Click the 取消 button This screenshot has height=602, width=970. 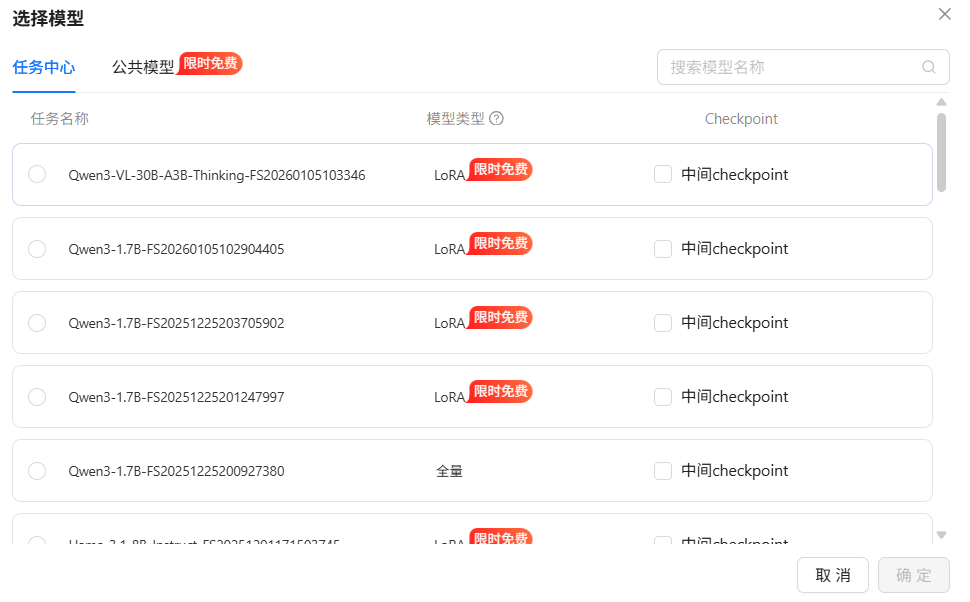coord(832,575)
